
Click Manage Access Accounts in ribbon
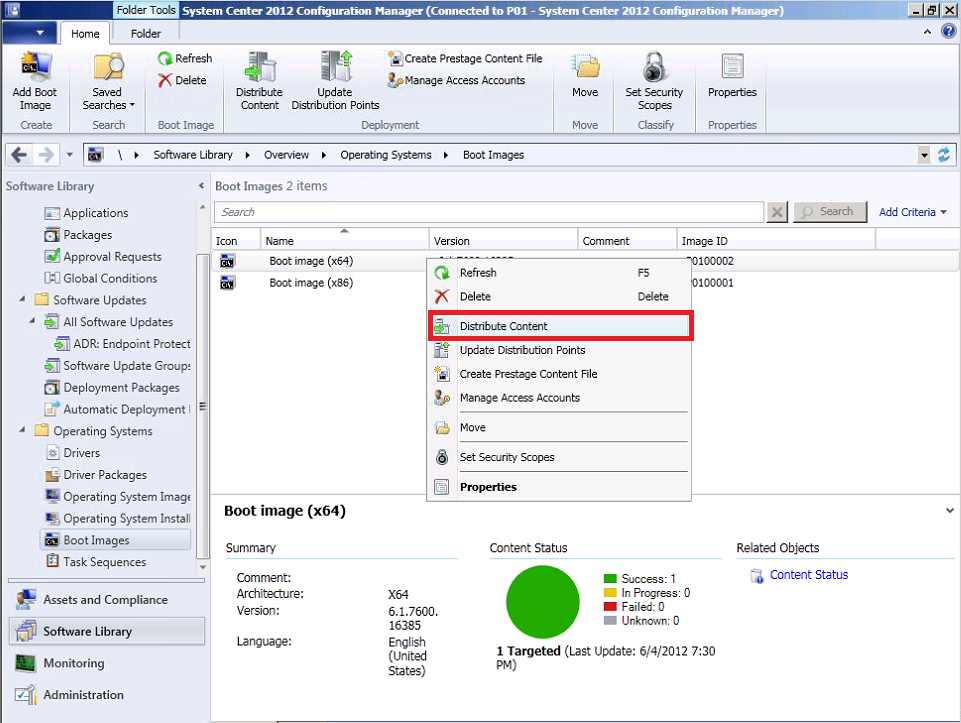click(457, 80)
